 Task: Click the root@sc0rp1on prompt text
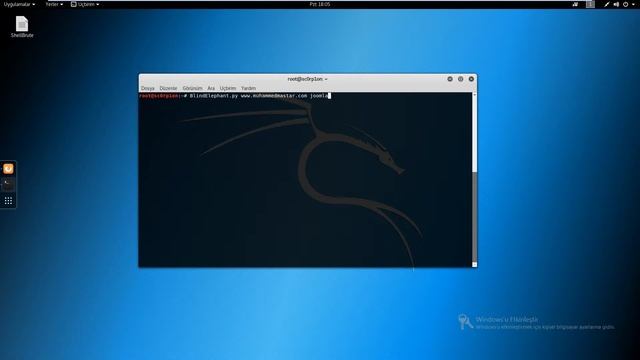[159, 96]
